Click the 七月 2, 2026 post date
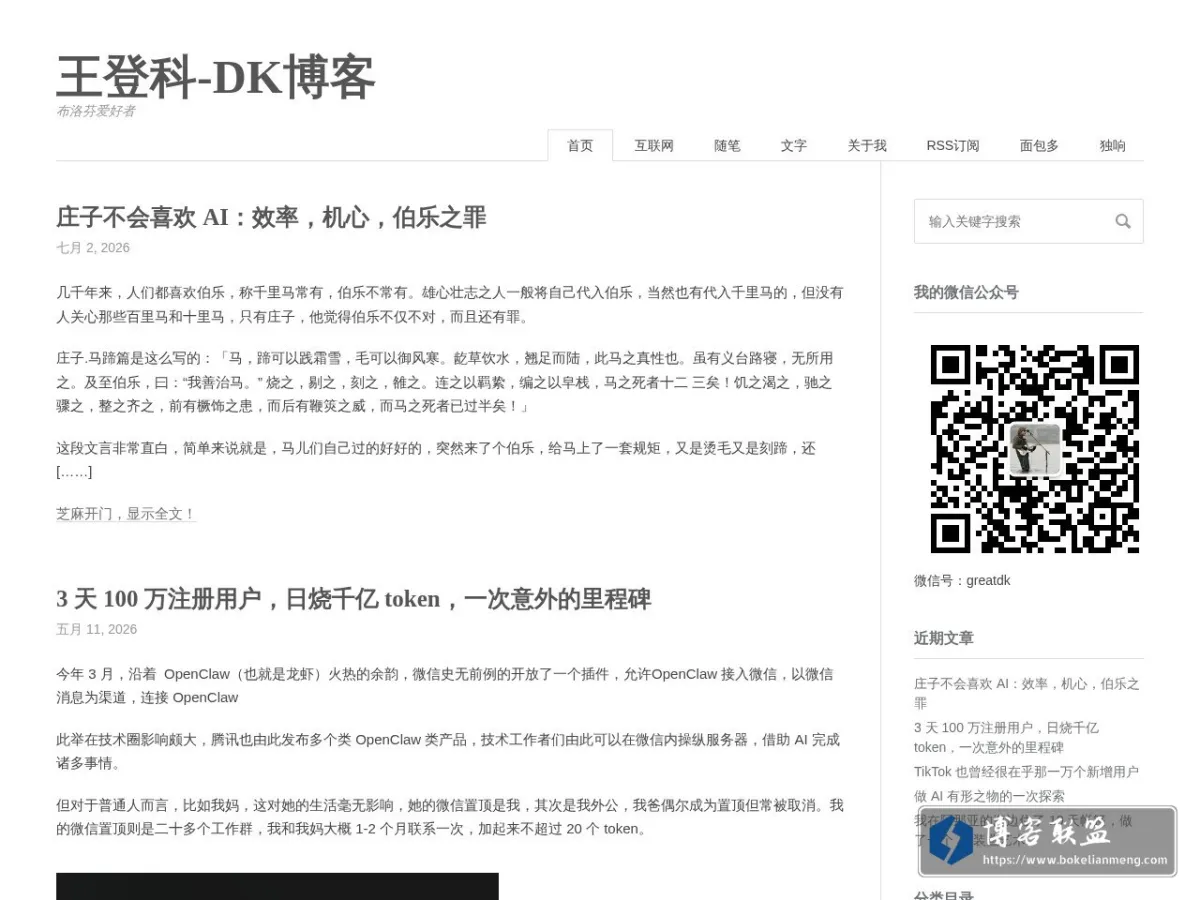The width and height of the screenshot is (1200, 900). pyautogui.click(x=93, y=247)
